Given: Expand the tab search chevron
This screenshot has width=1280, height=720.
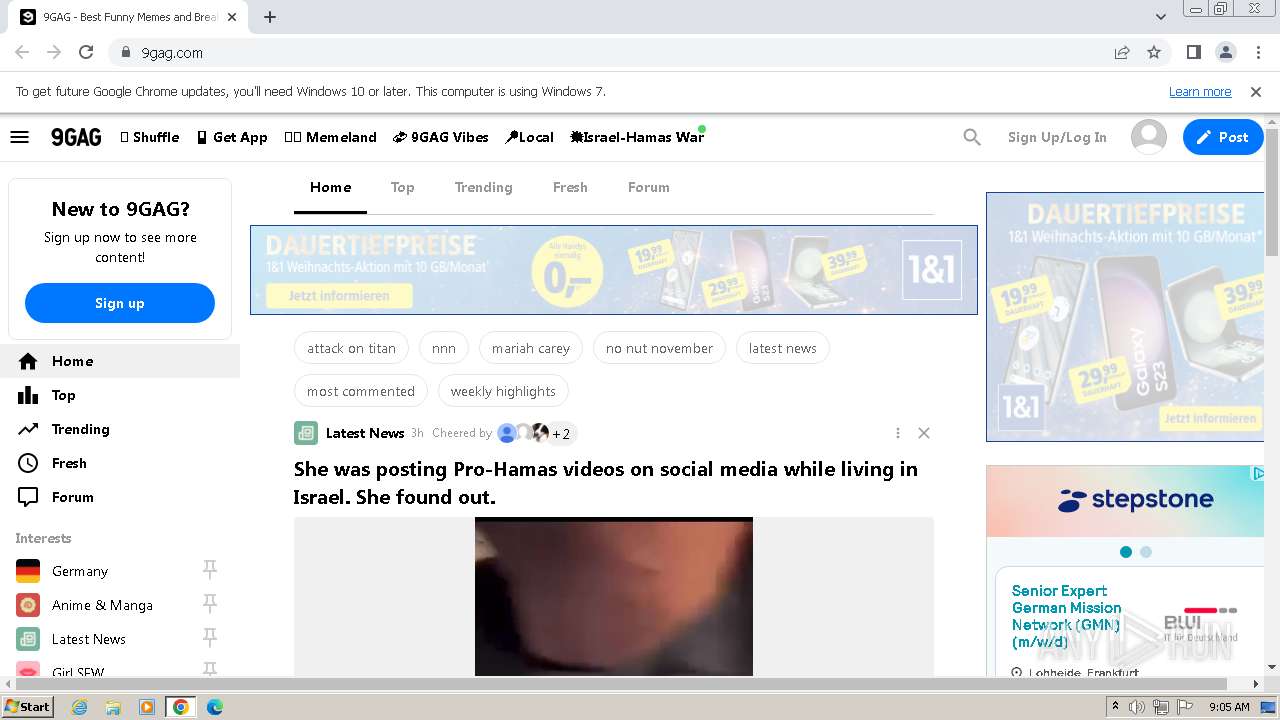Looking at the screenshot, I should pyautogui.click(x=1160, y=17).
